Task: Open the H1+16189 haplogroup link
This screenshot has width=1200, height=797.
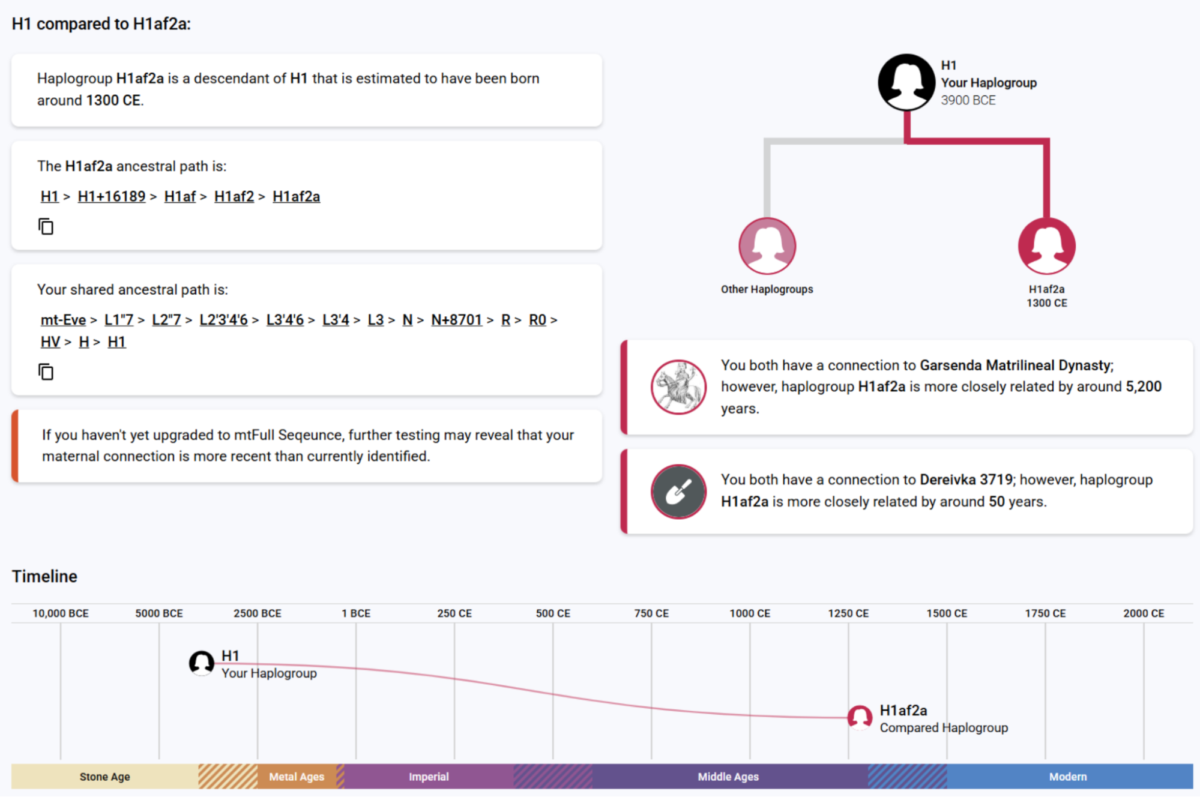Action: pos(113,197)
